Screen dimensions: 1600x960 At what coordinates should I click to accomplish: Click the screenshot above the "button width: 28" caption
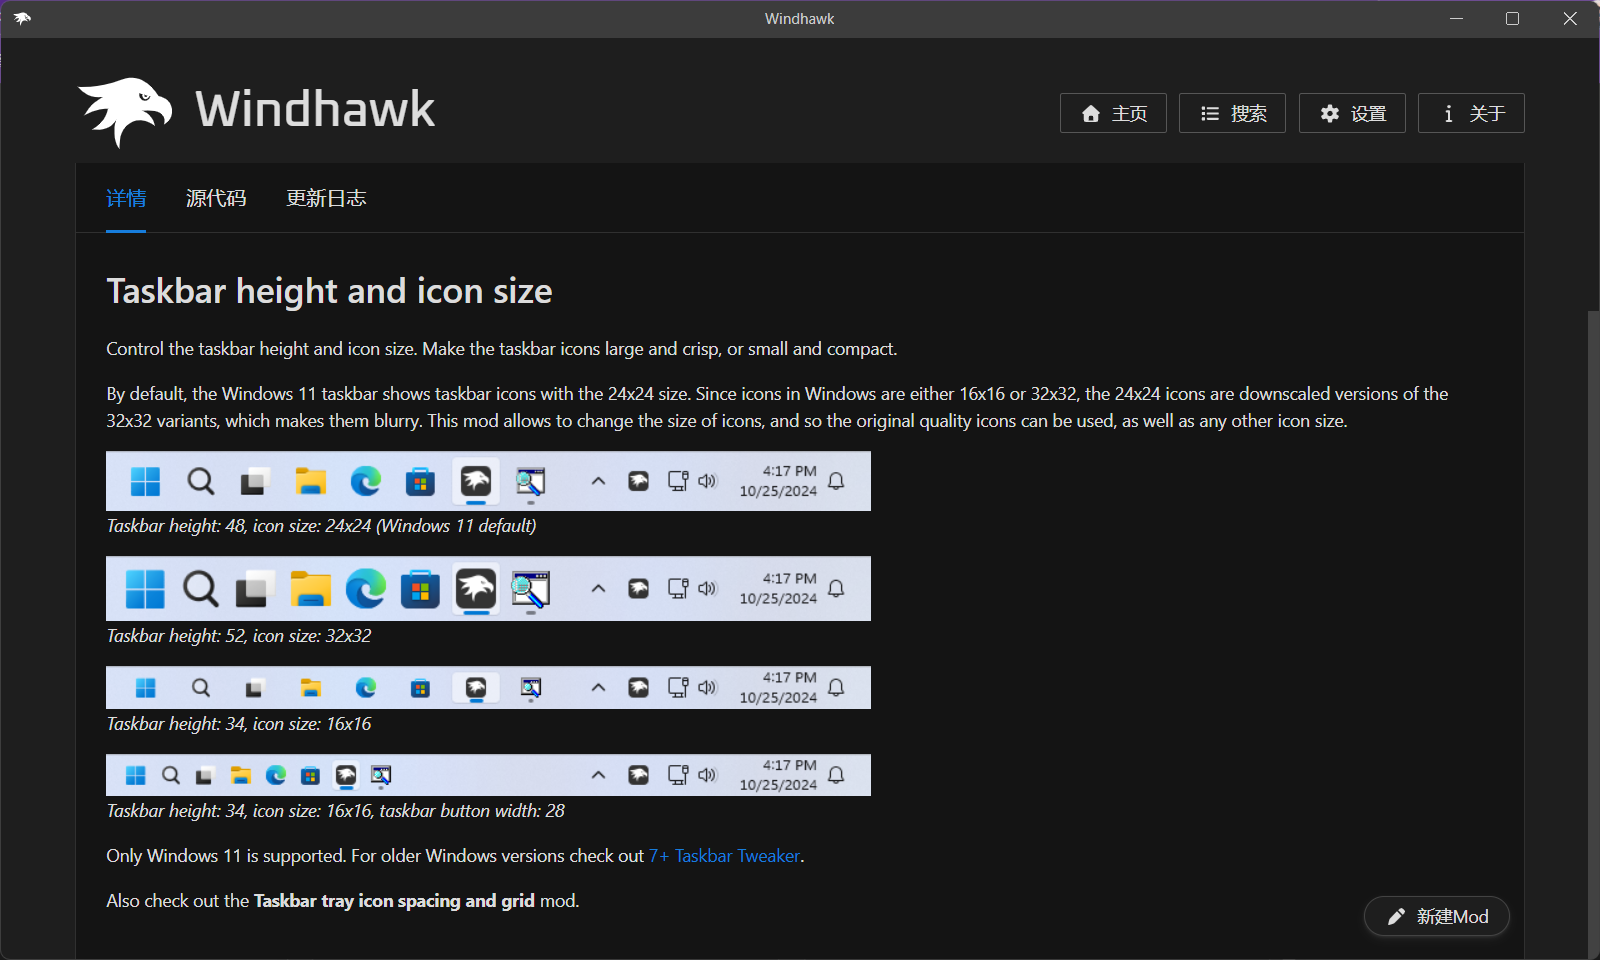click(x=488, y=775)
